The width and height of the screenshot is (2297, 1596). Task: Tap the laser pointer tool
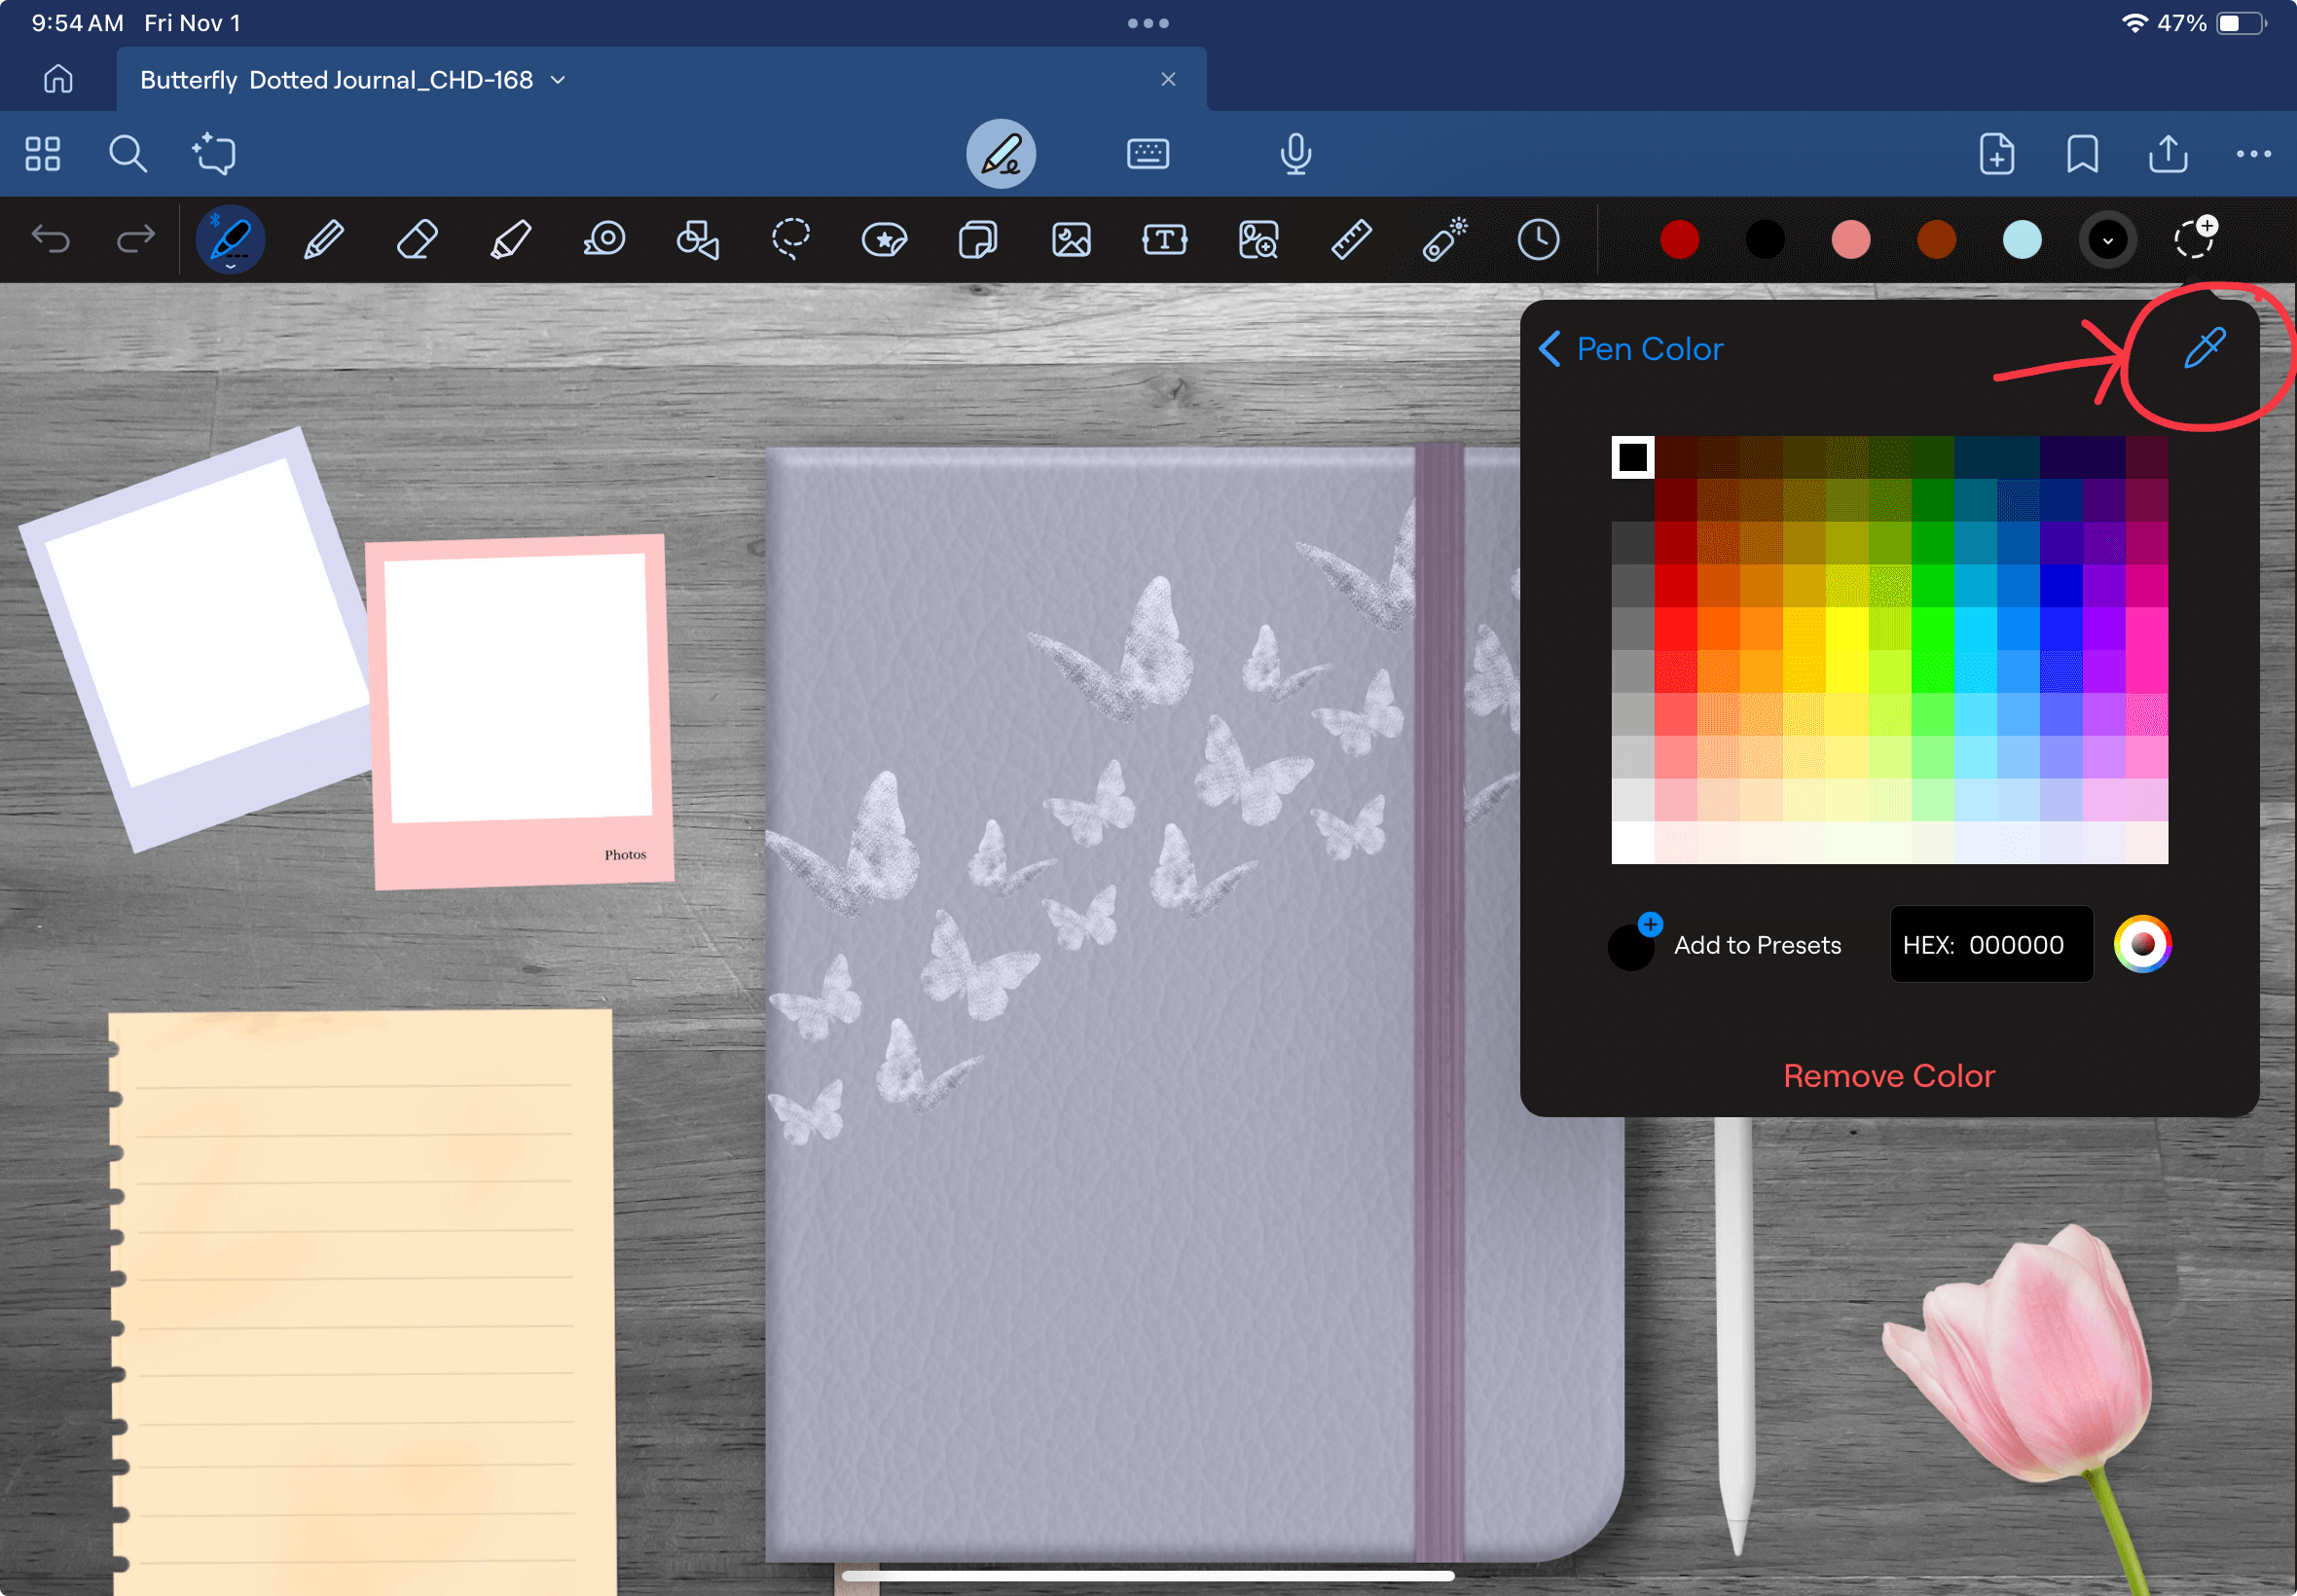[1444, 240]
